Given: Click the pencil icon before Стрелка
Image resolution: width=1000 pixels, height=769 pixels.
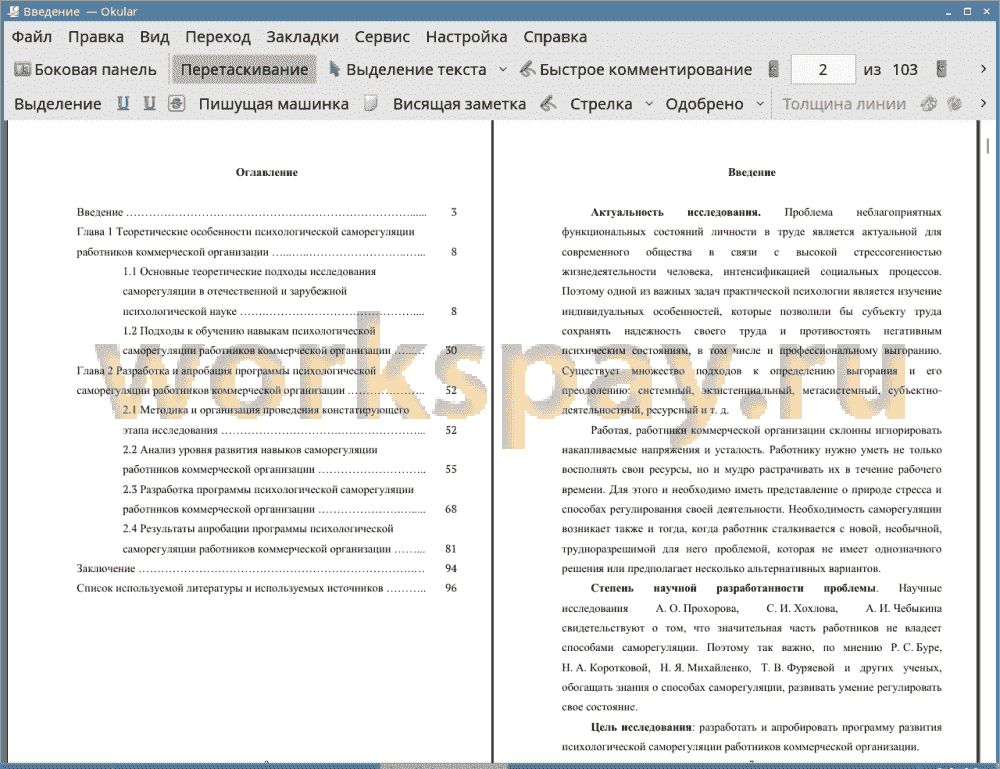Looking at the screenshot, I should pos(548,103).
